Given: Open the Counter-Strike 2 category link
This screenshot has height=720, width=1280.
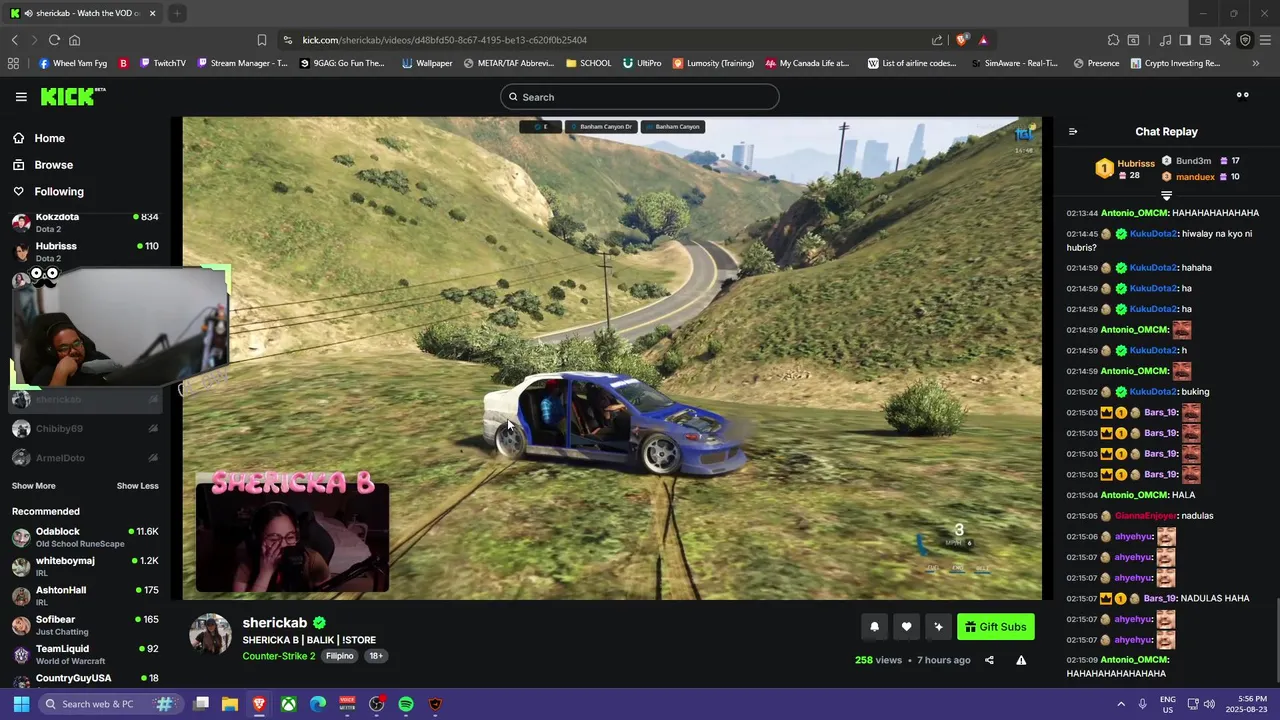Looking at the screenshot, I should [x=278, y=656].
